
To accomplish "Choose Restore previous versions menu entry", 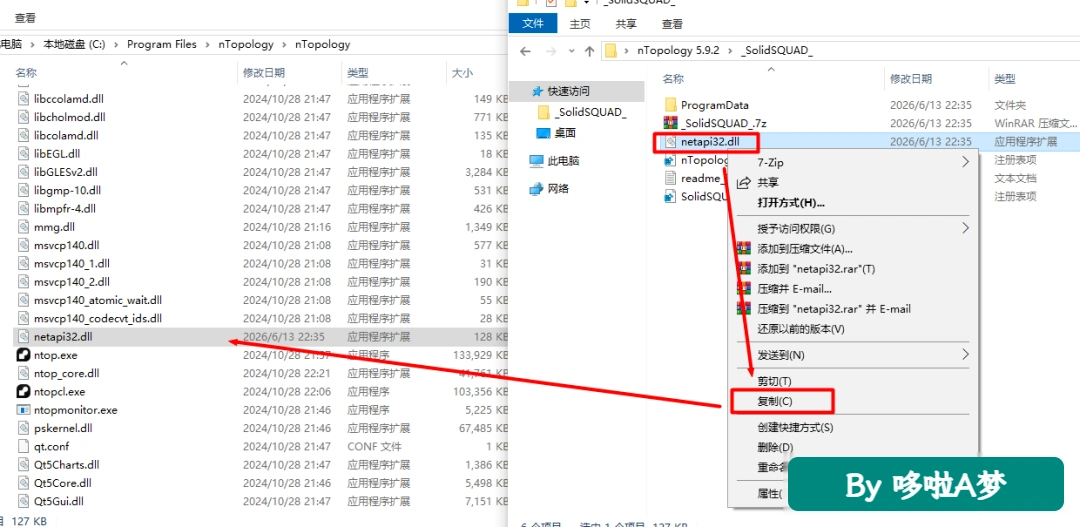I will (801, 329).
